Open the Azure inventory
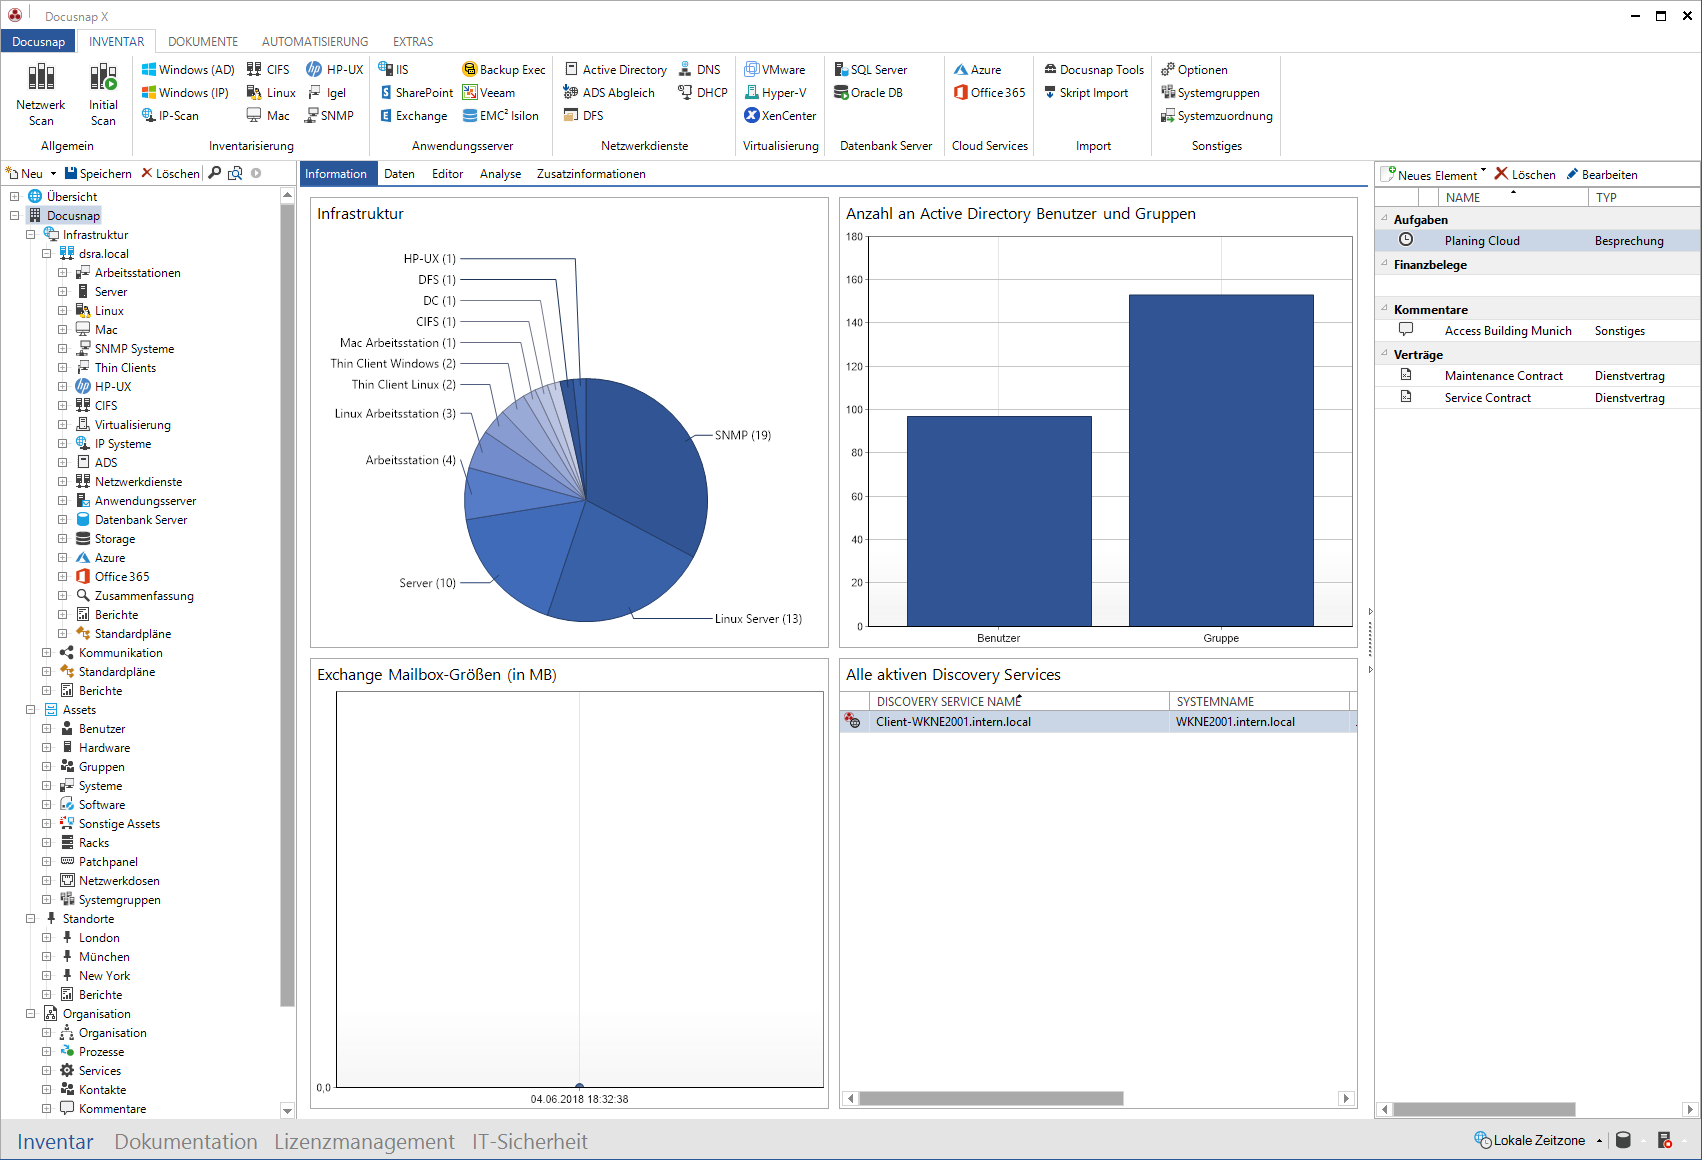The image size is (1702, 1160). (x=977, y=70)
